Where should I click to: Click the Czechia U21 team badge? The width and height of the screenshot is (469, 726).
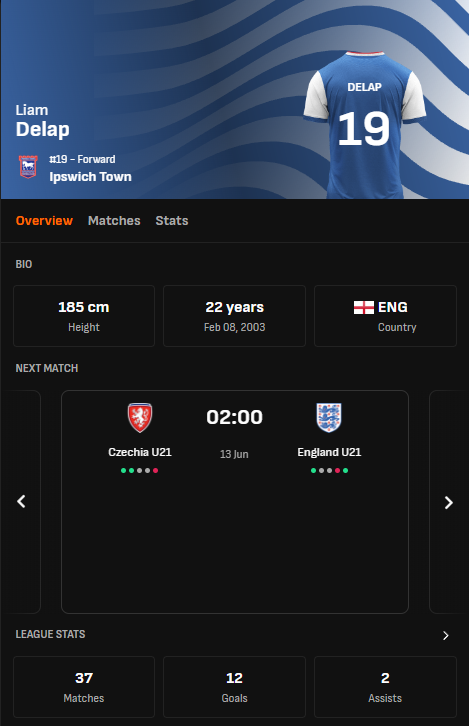pos(140,418)
